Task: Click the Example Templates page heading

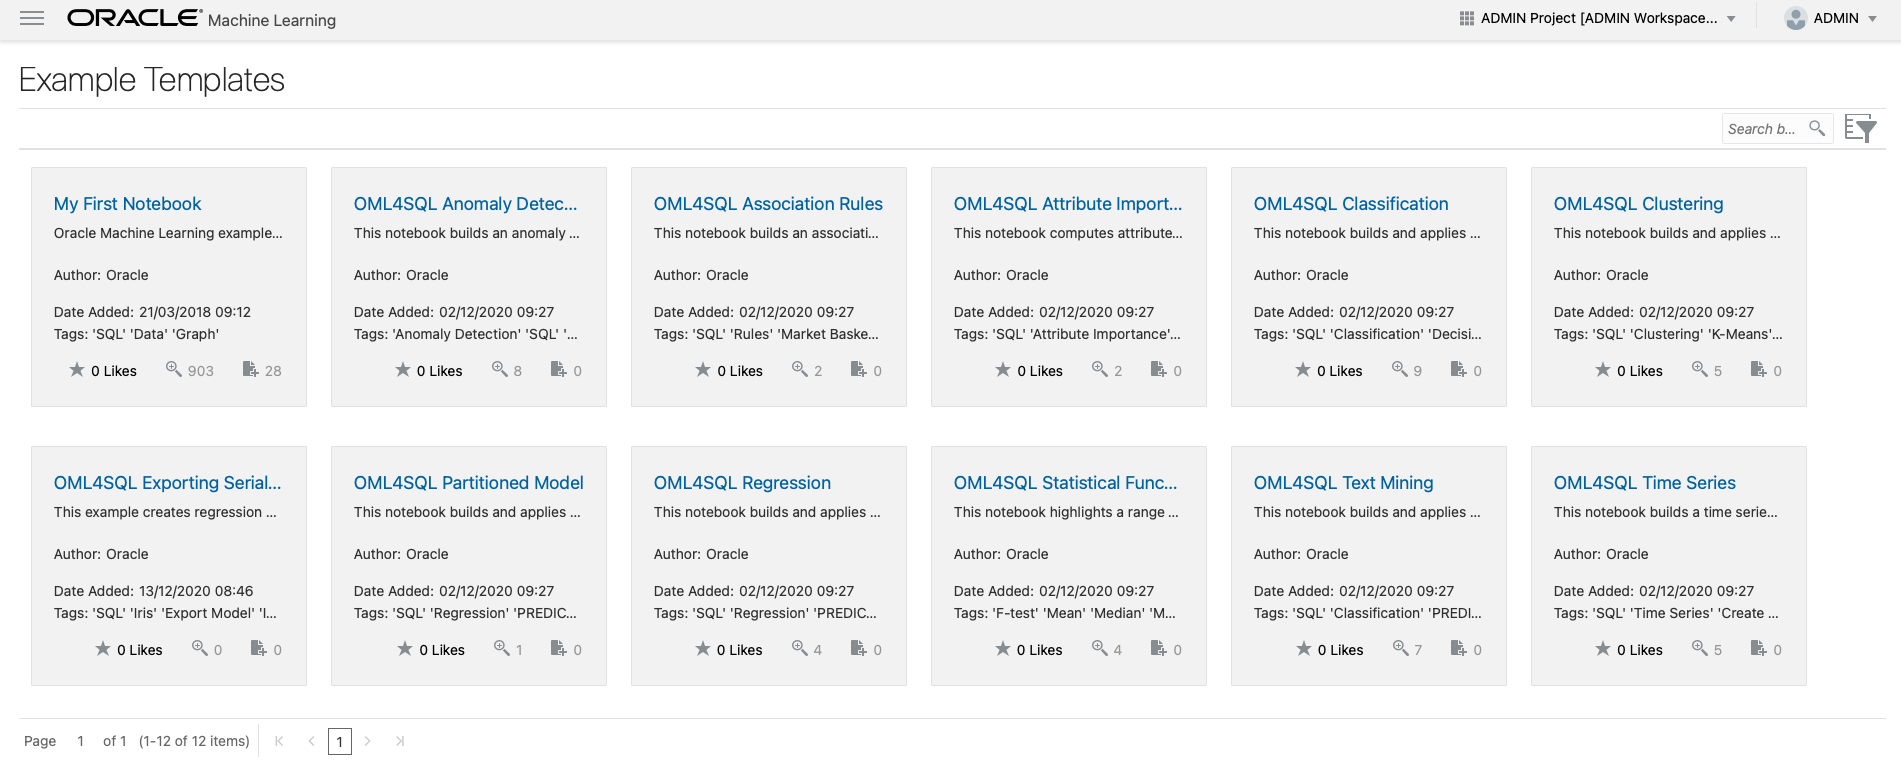Action: click(152, 80)
